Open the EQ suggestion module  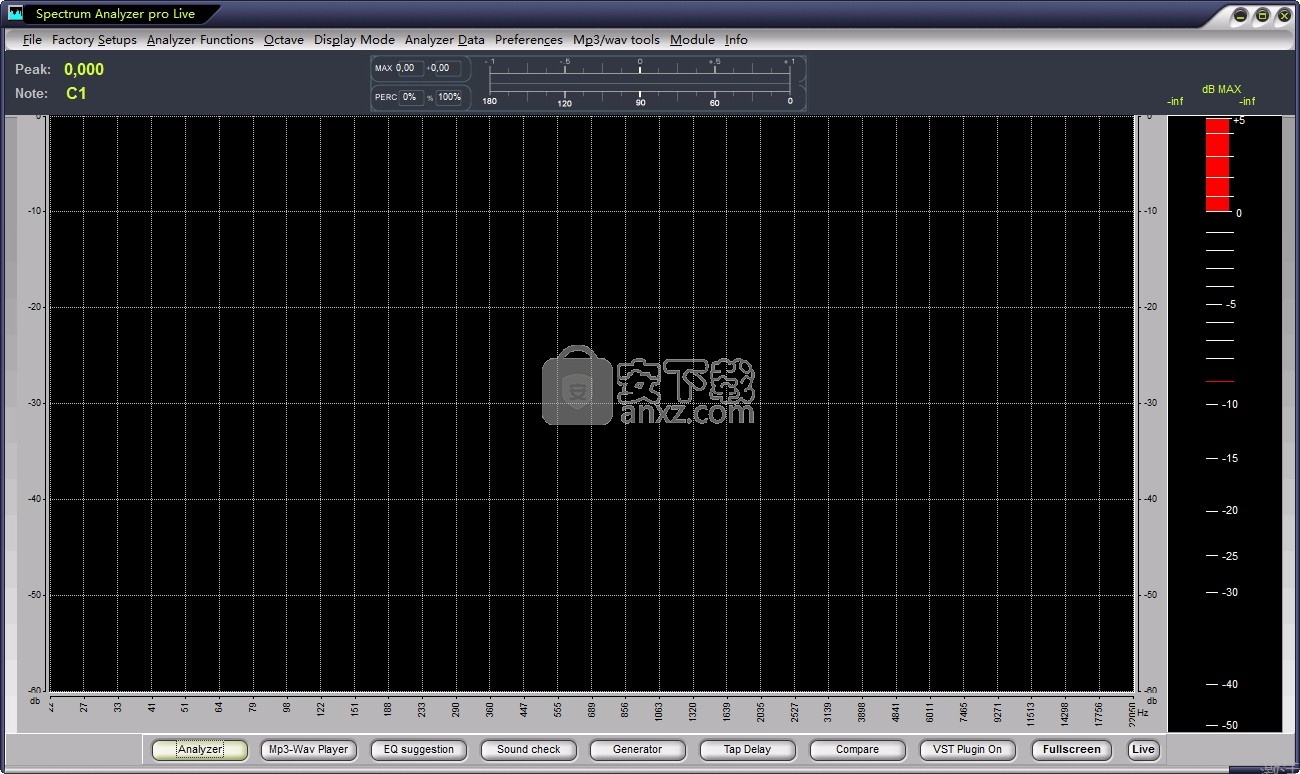(419, 749)
